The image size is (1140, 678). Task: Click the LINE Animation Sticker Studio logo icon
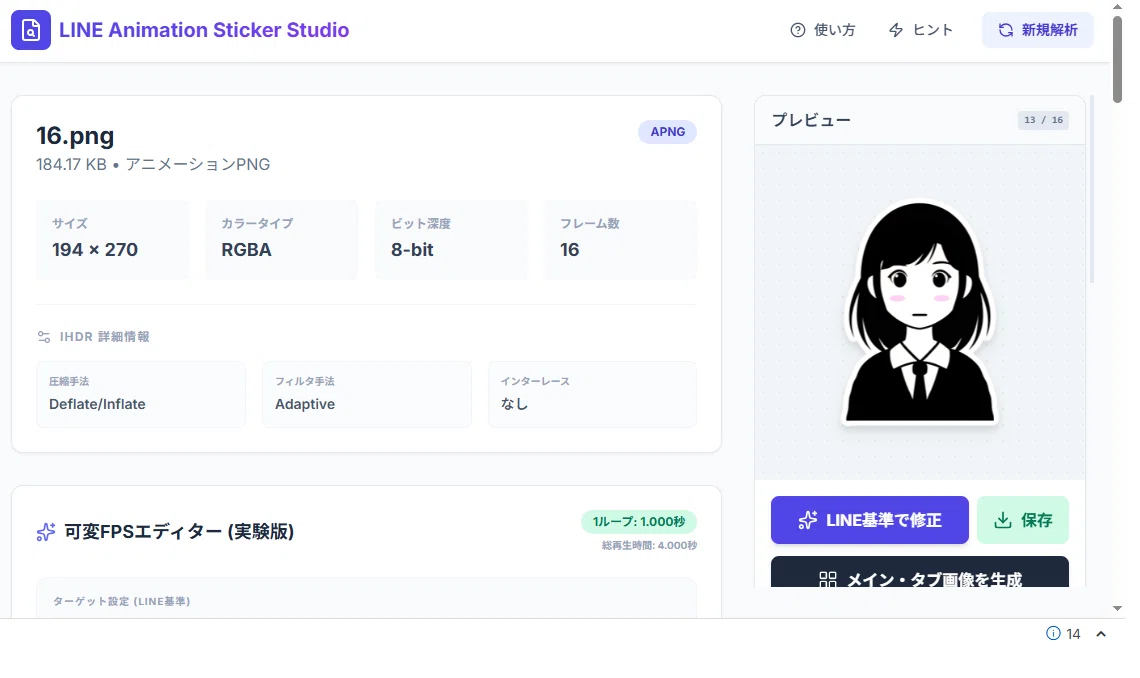coord(31,30)
